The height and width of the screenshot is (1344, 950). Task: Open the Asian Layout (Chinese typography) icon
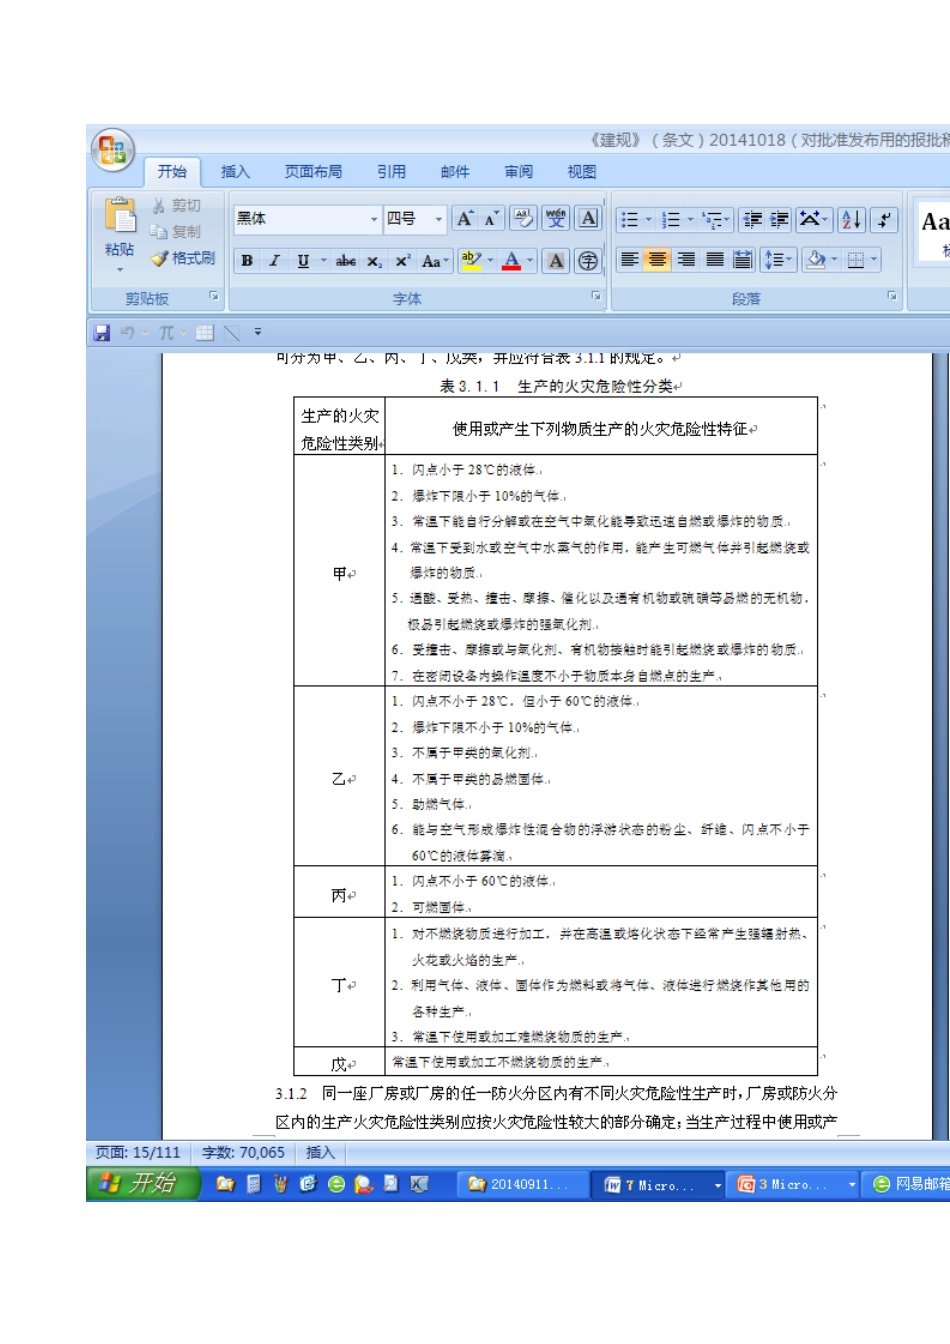point(813,220)
